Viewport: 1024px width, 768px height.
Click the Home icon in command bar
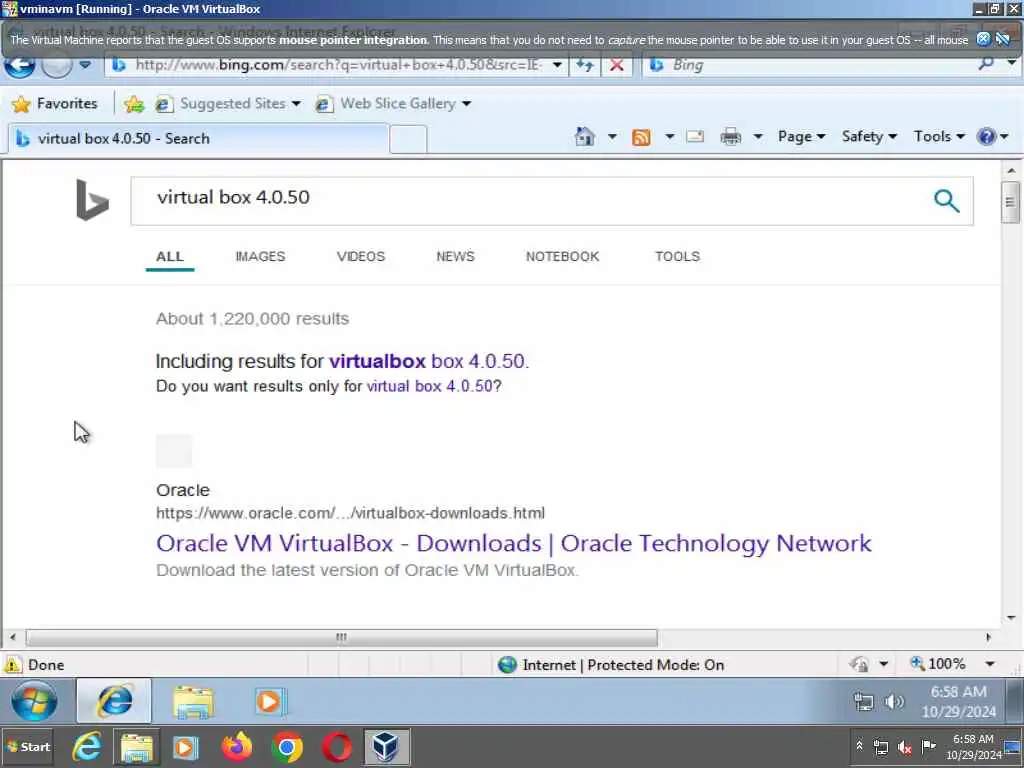pos(584,136)
